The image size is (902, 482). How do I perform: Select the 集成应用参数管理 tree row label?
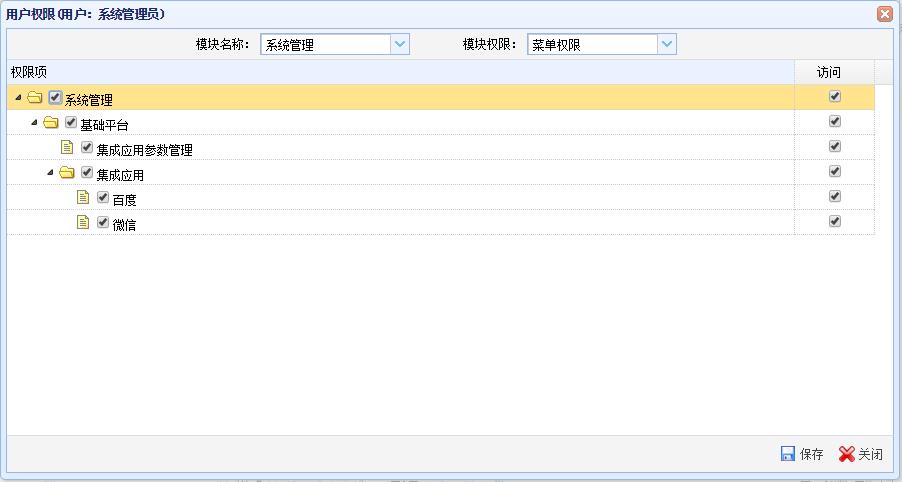144,150
